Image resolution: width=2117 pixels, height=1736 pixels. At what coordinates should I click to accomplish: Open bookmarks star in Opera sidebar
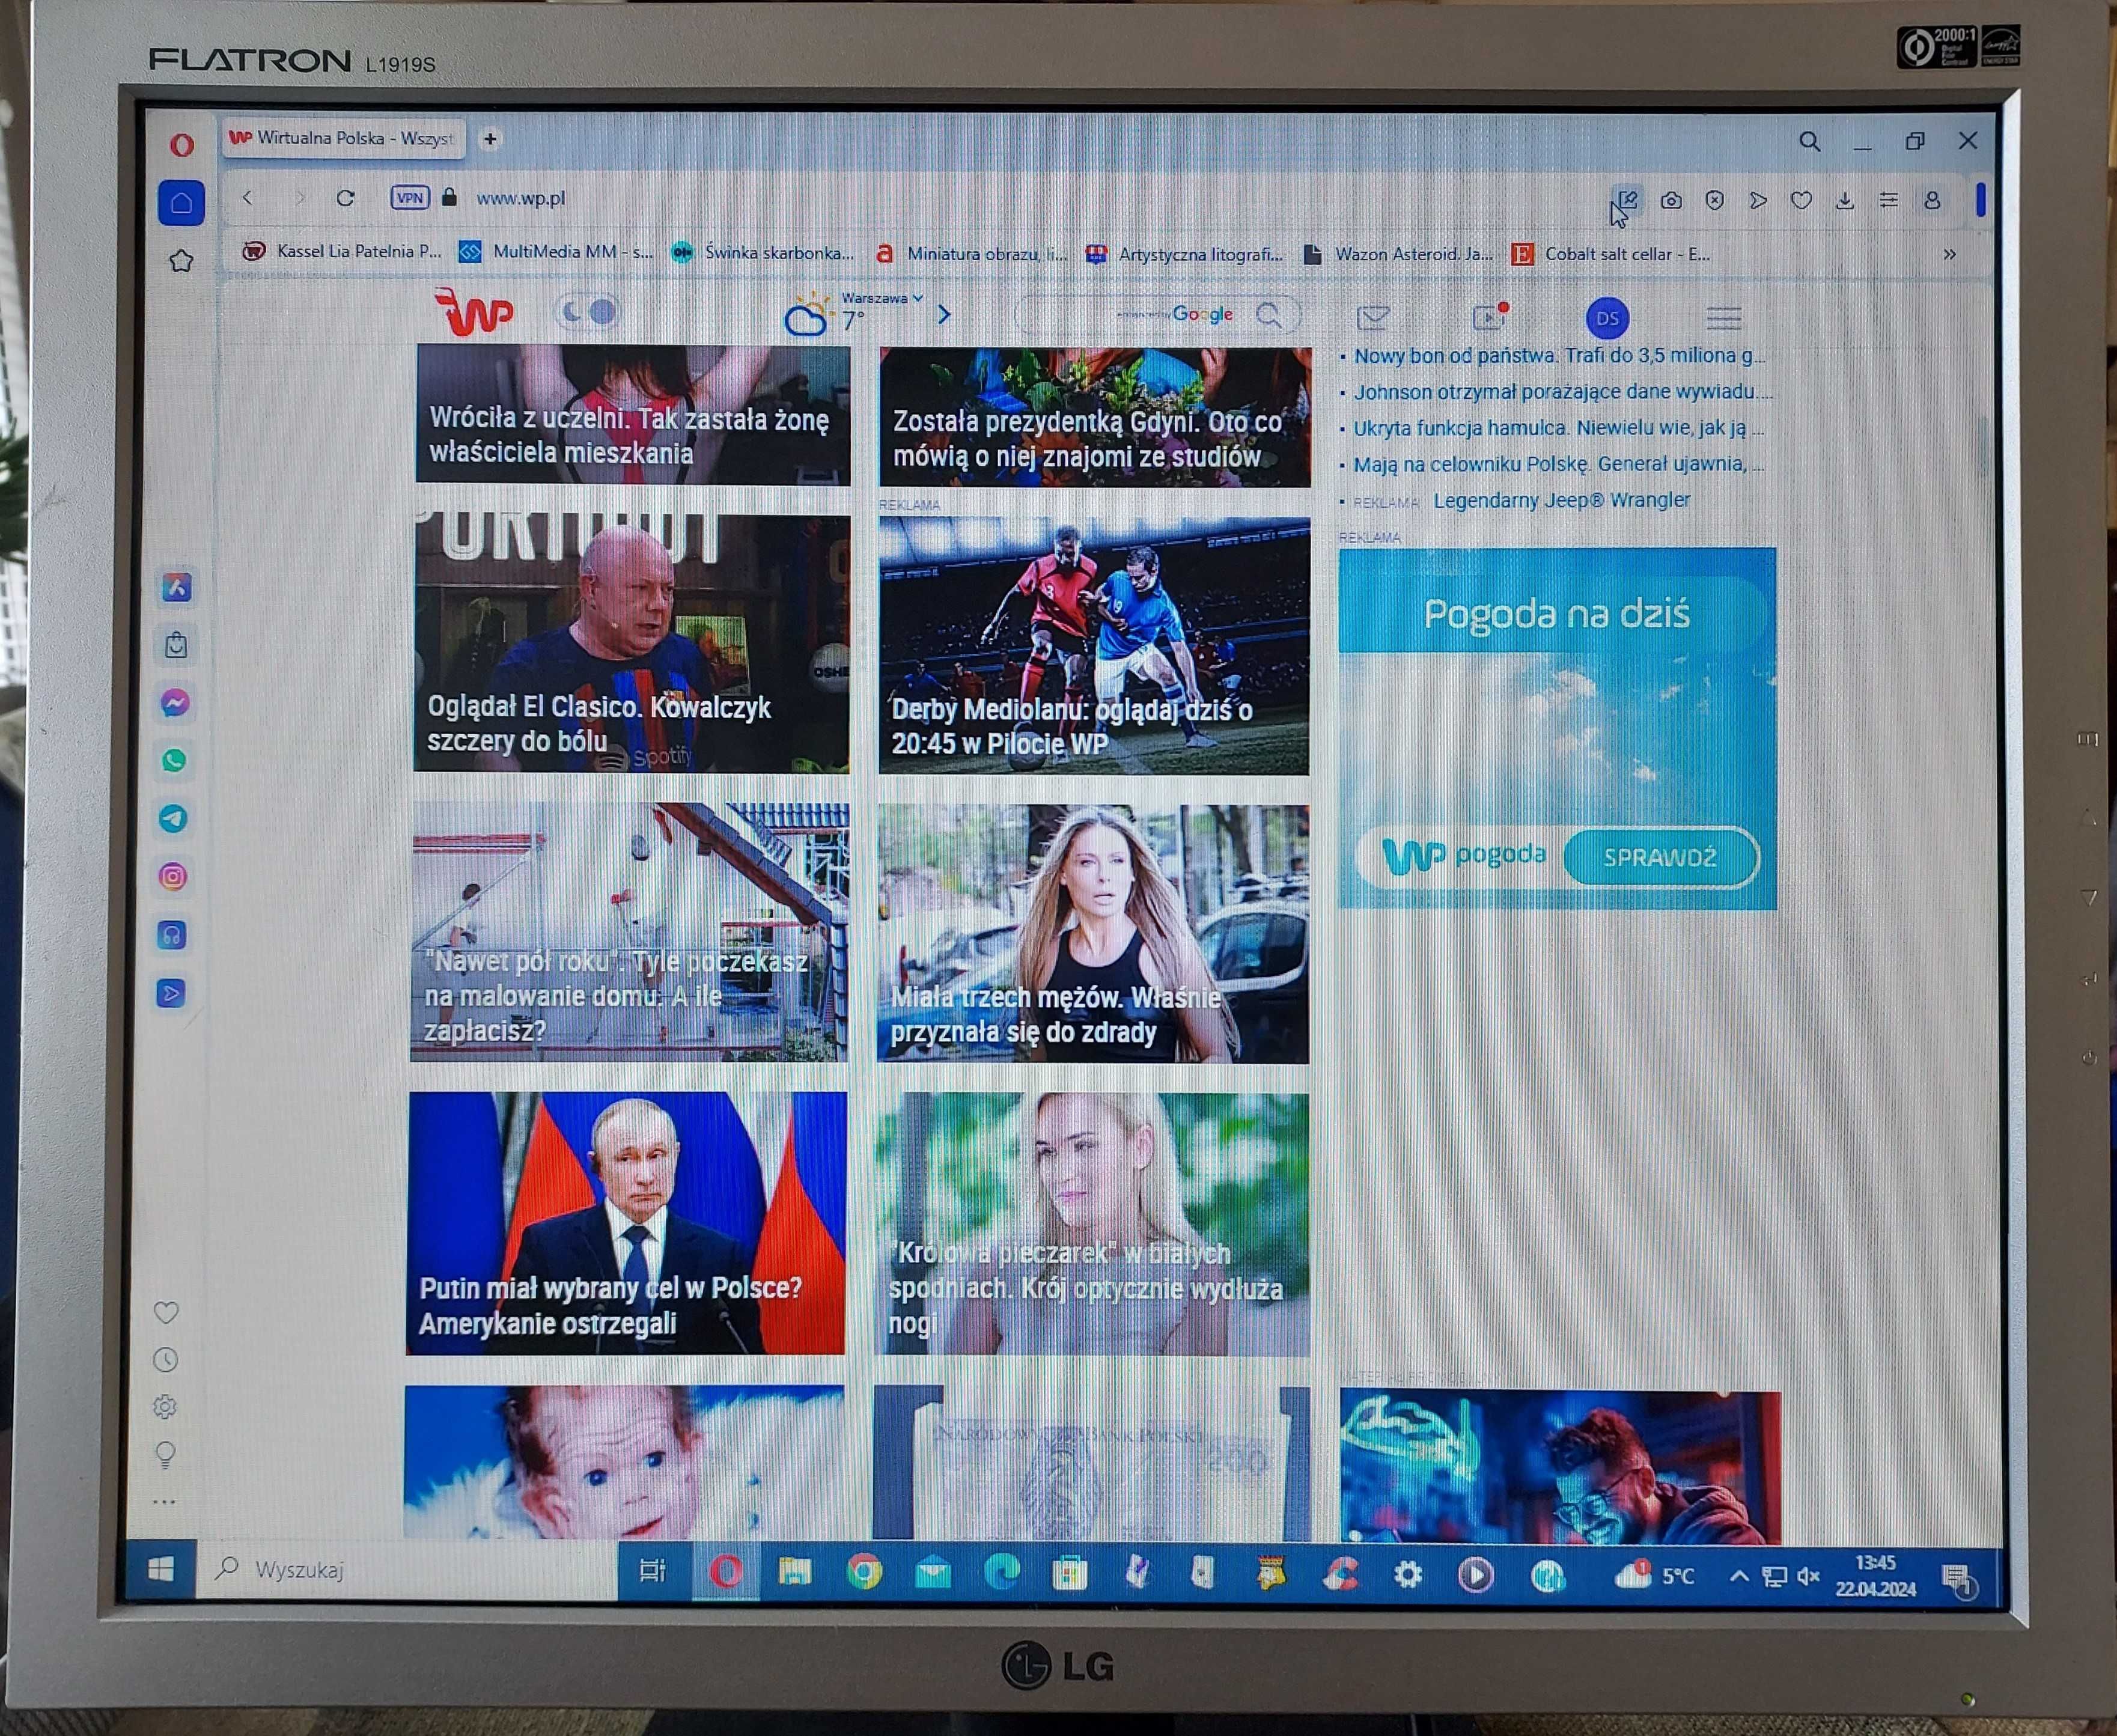coord(181,261)
